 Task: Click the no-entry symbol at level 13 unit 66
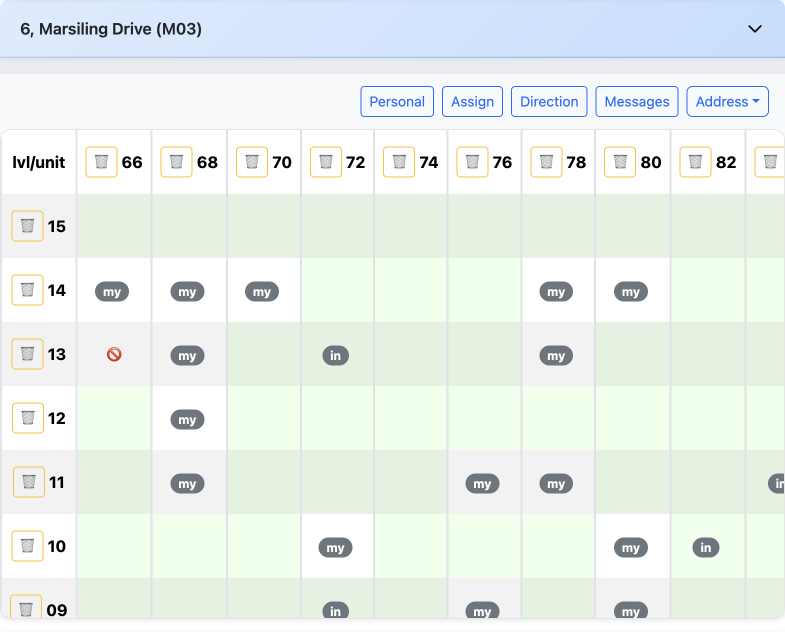point(114,354)
